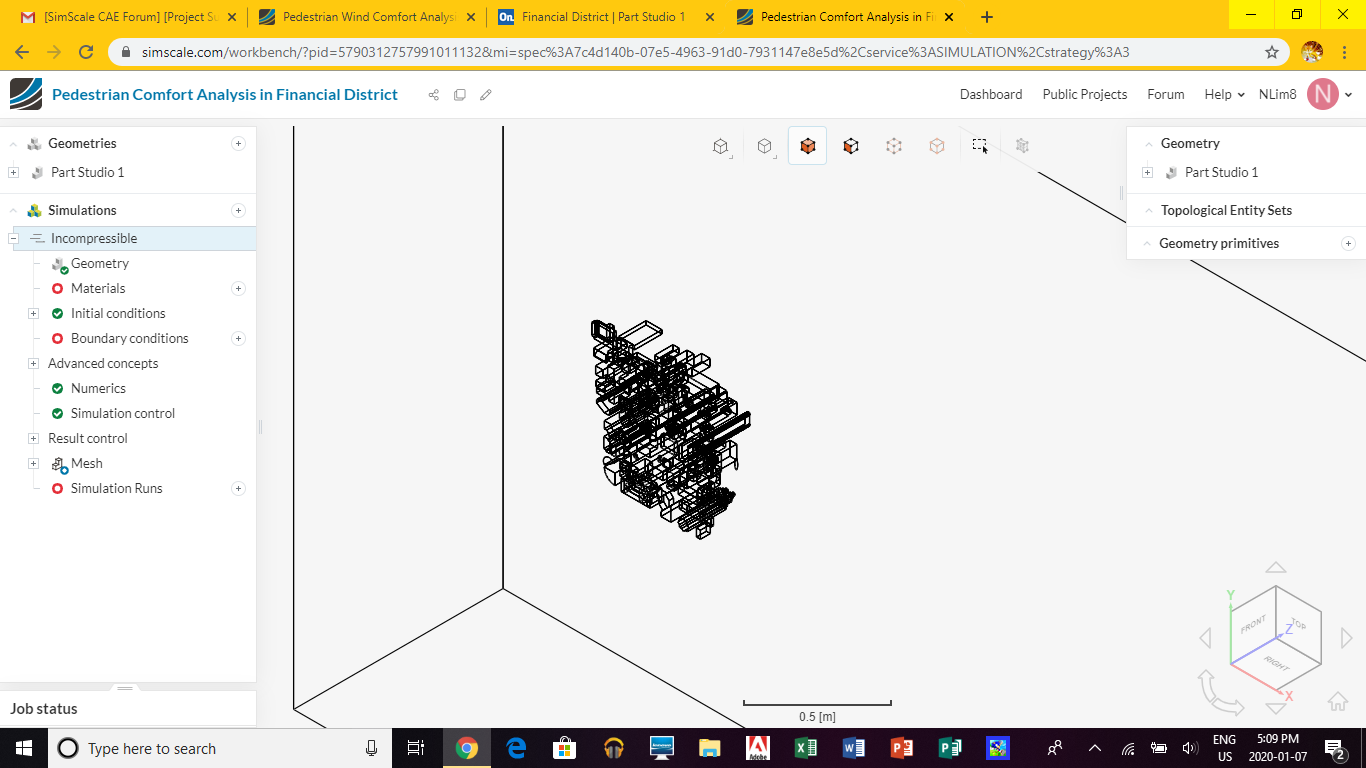Click the Windows Start button

[23, 748]
